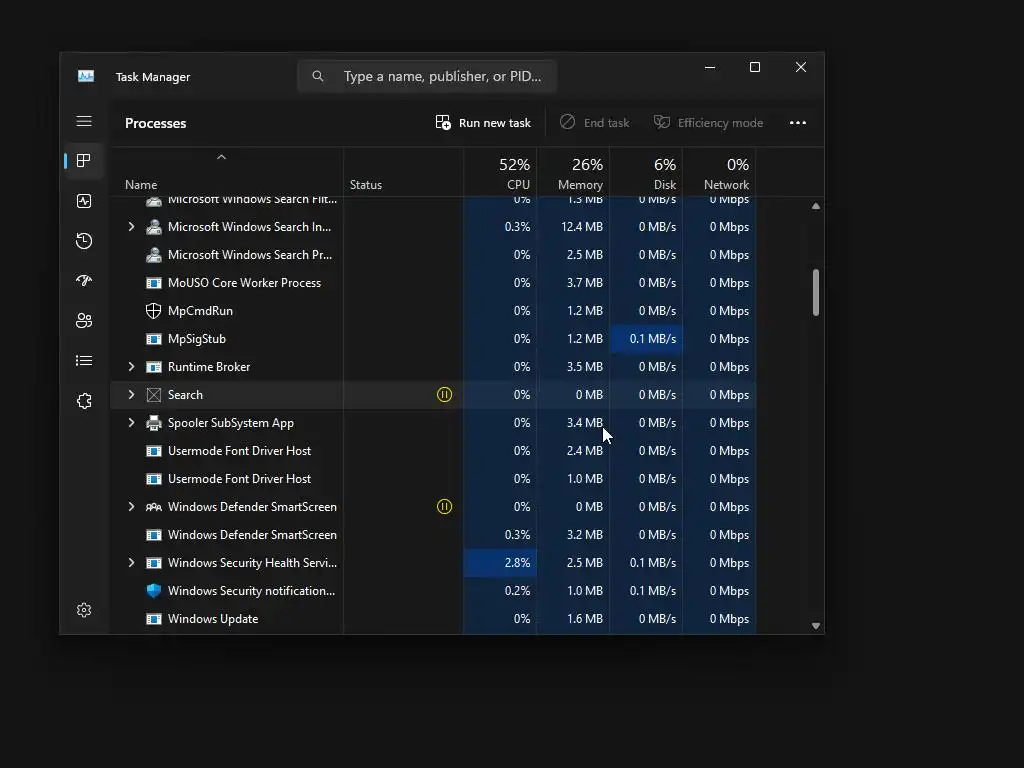This screenshot has height=768, width=1024.
Task: Open the Startup apps sidebar icon
Action: tap(84, 281)
